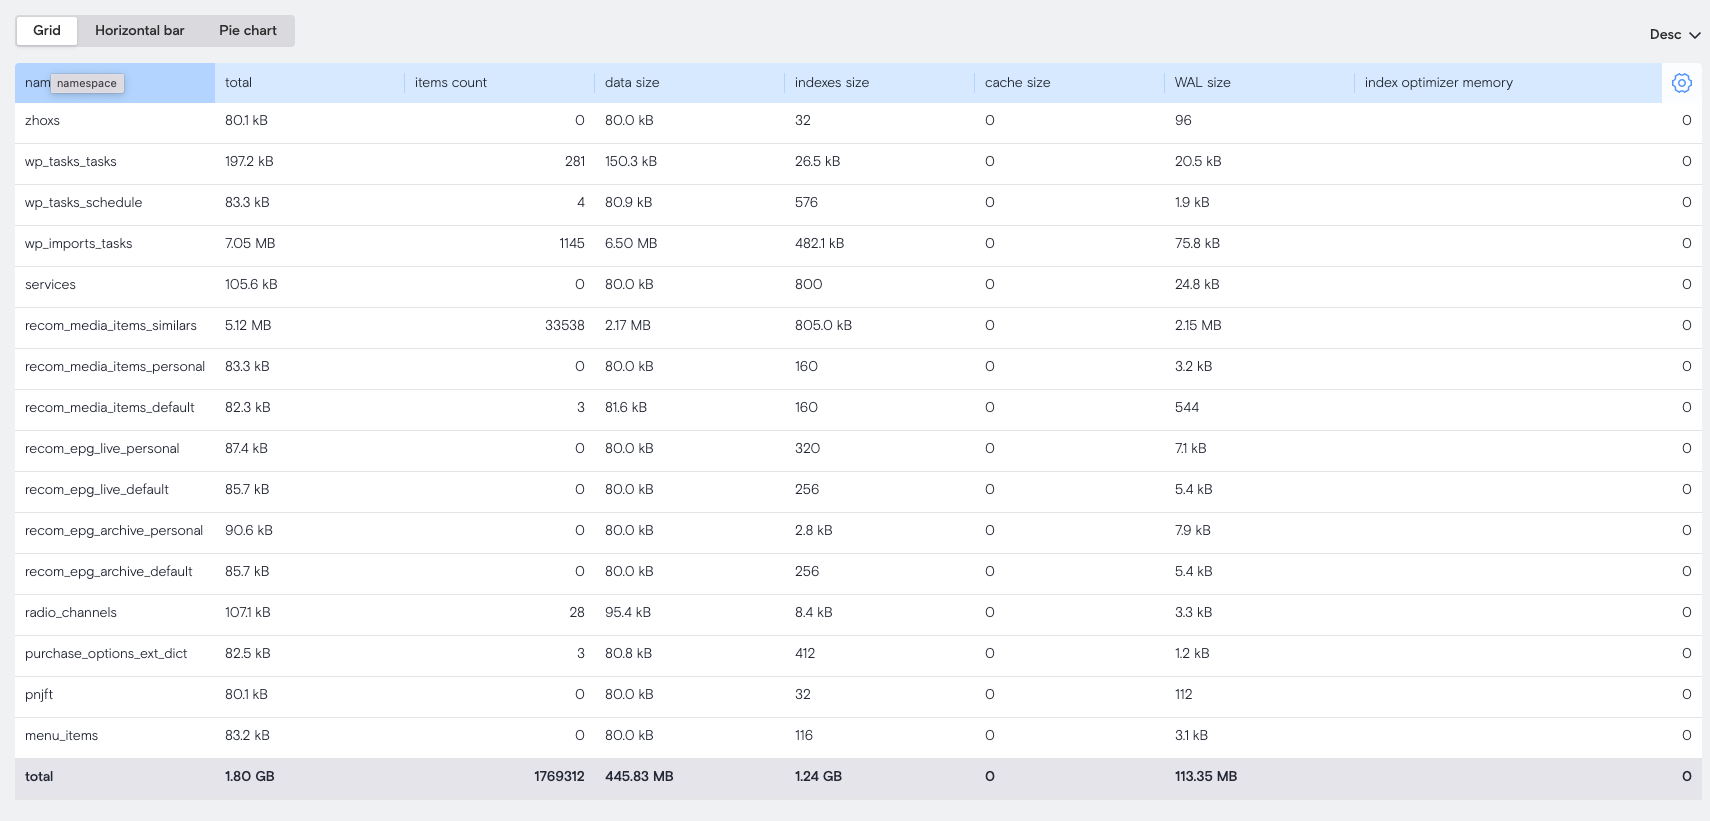Select the wp_imports_tasks namespace row
The width and height of the screenshot is (1710, 821).
coord(79,244)
